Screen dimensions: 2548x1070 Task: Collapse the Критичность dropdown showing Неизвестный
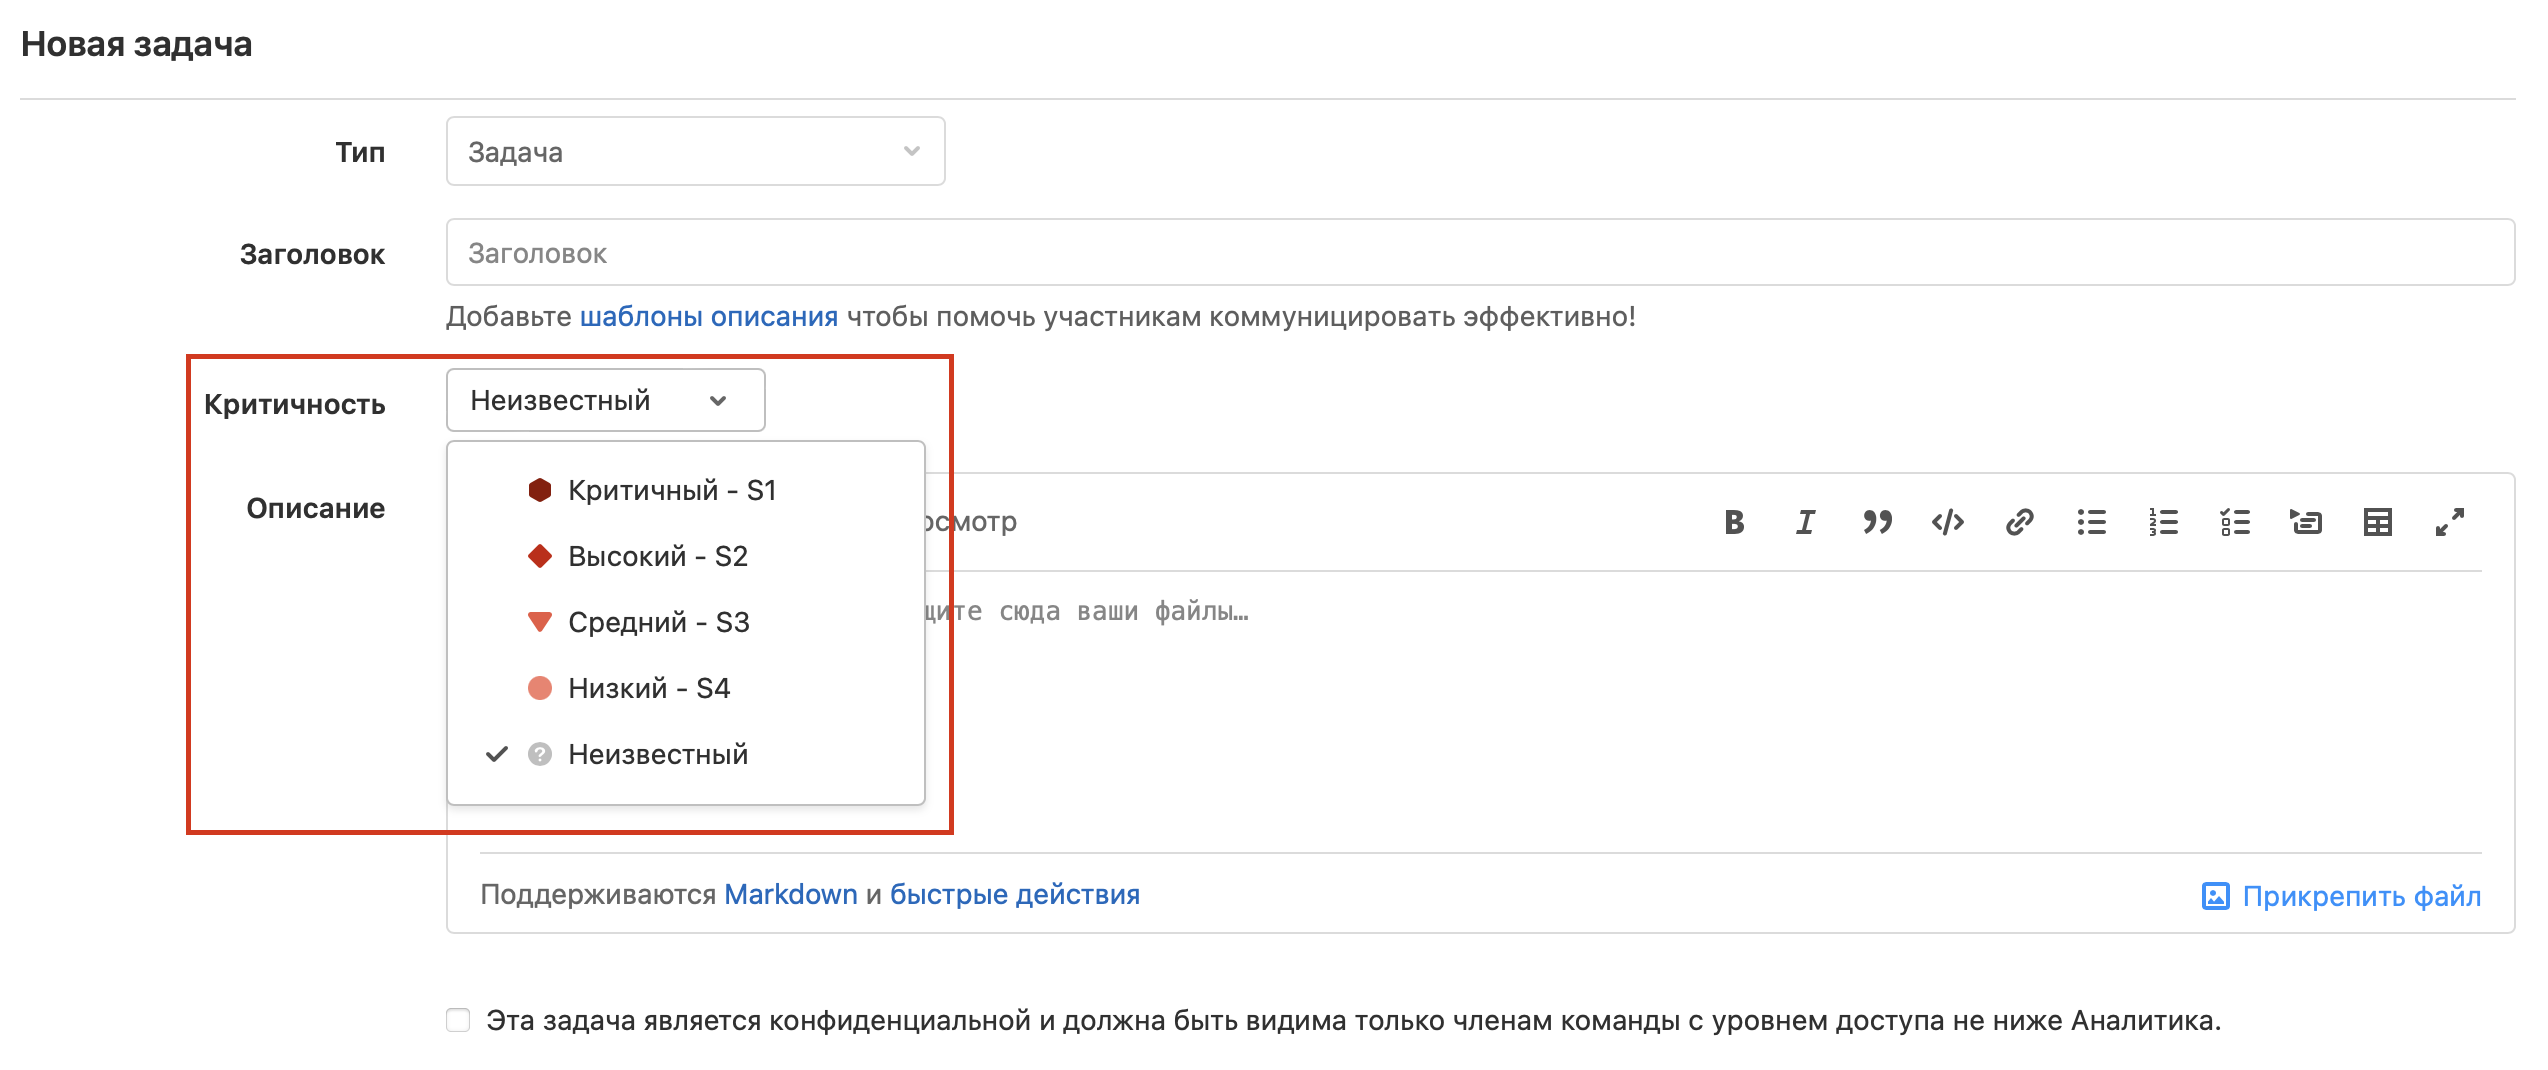point(605,401)
